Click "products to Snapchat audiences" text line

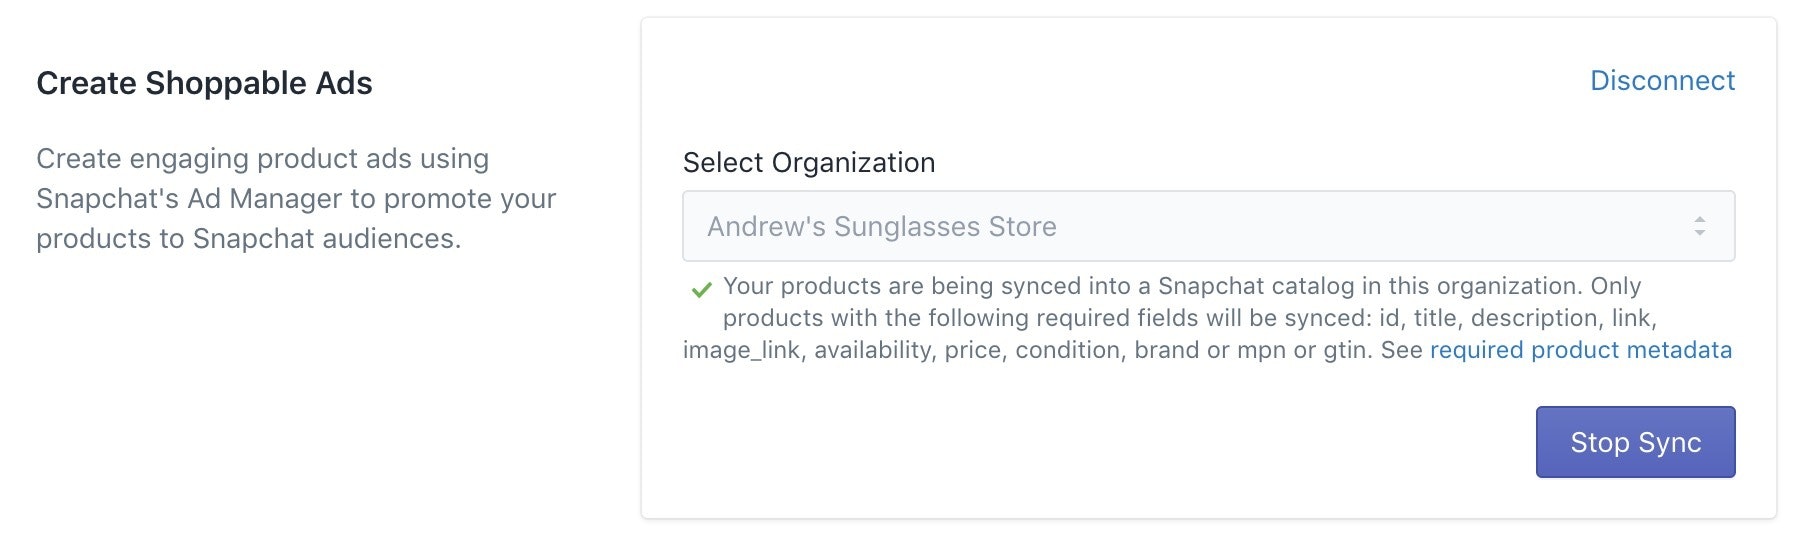pyautogui.click(x=248, y=239)
